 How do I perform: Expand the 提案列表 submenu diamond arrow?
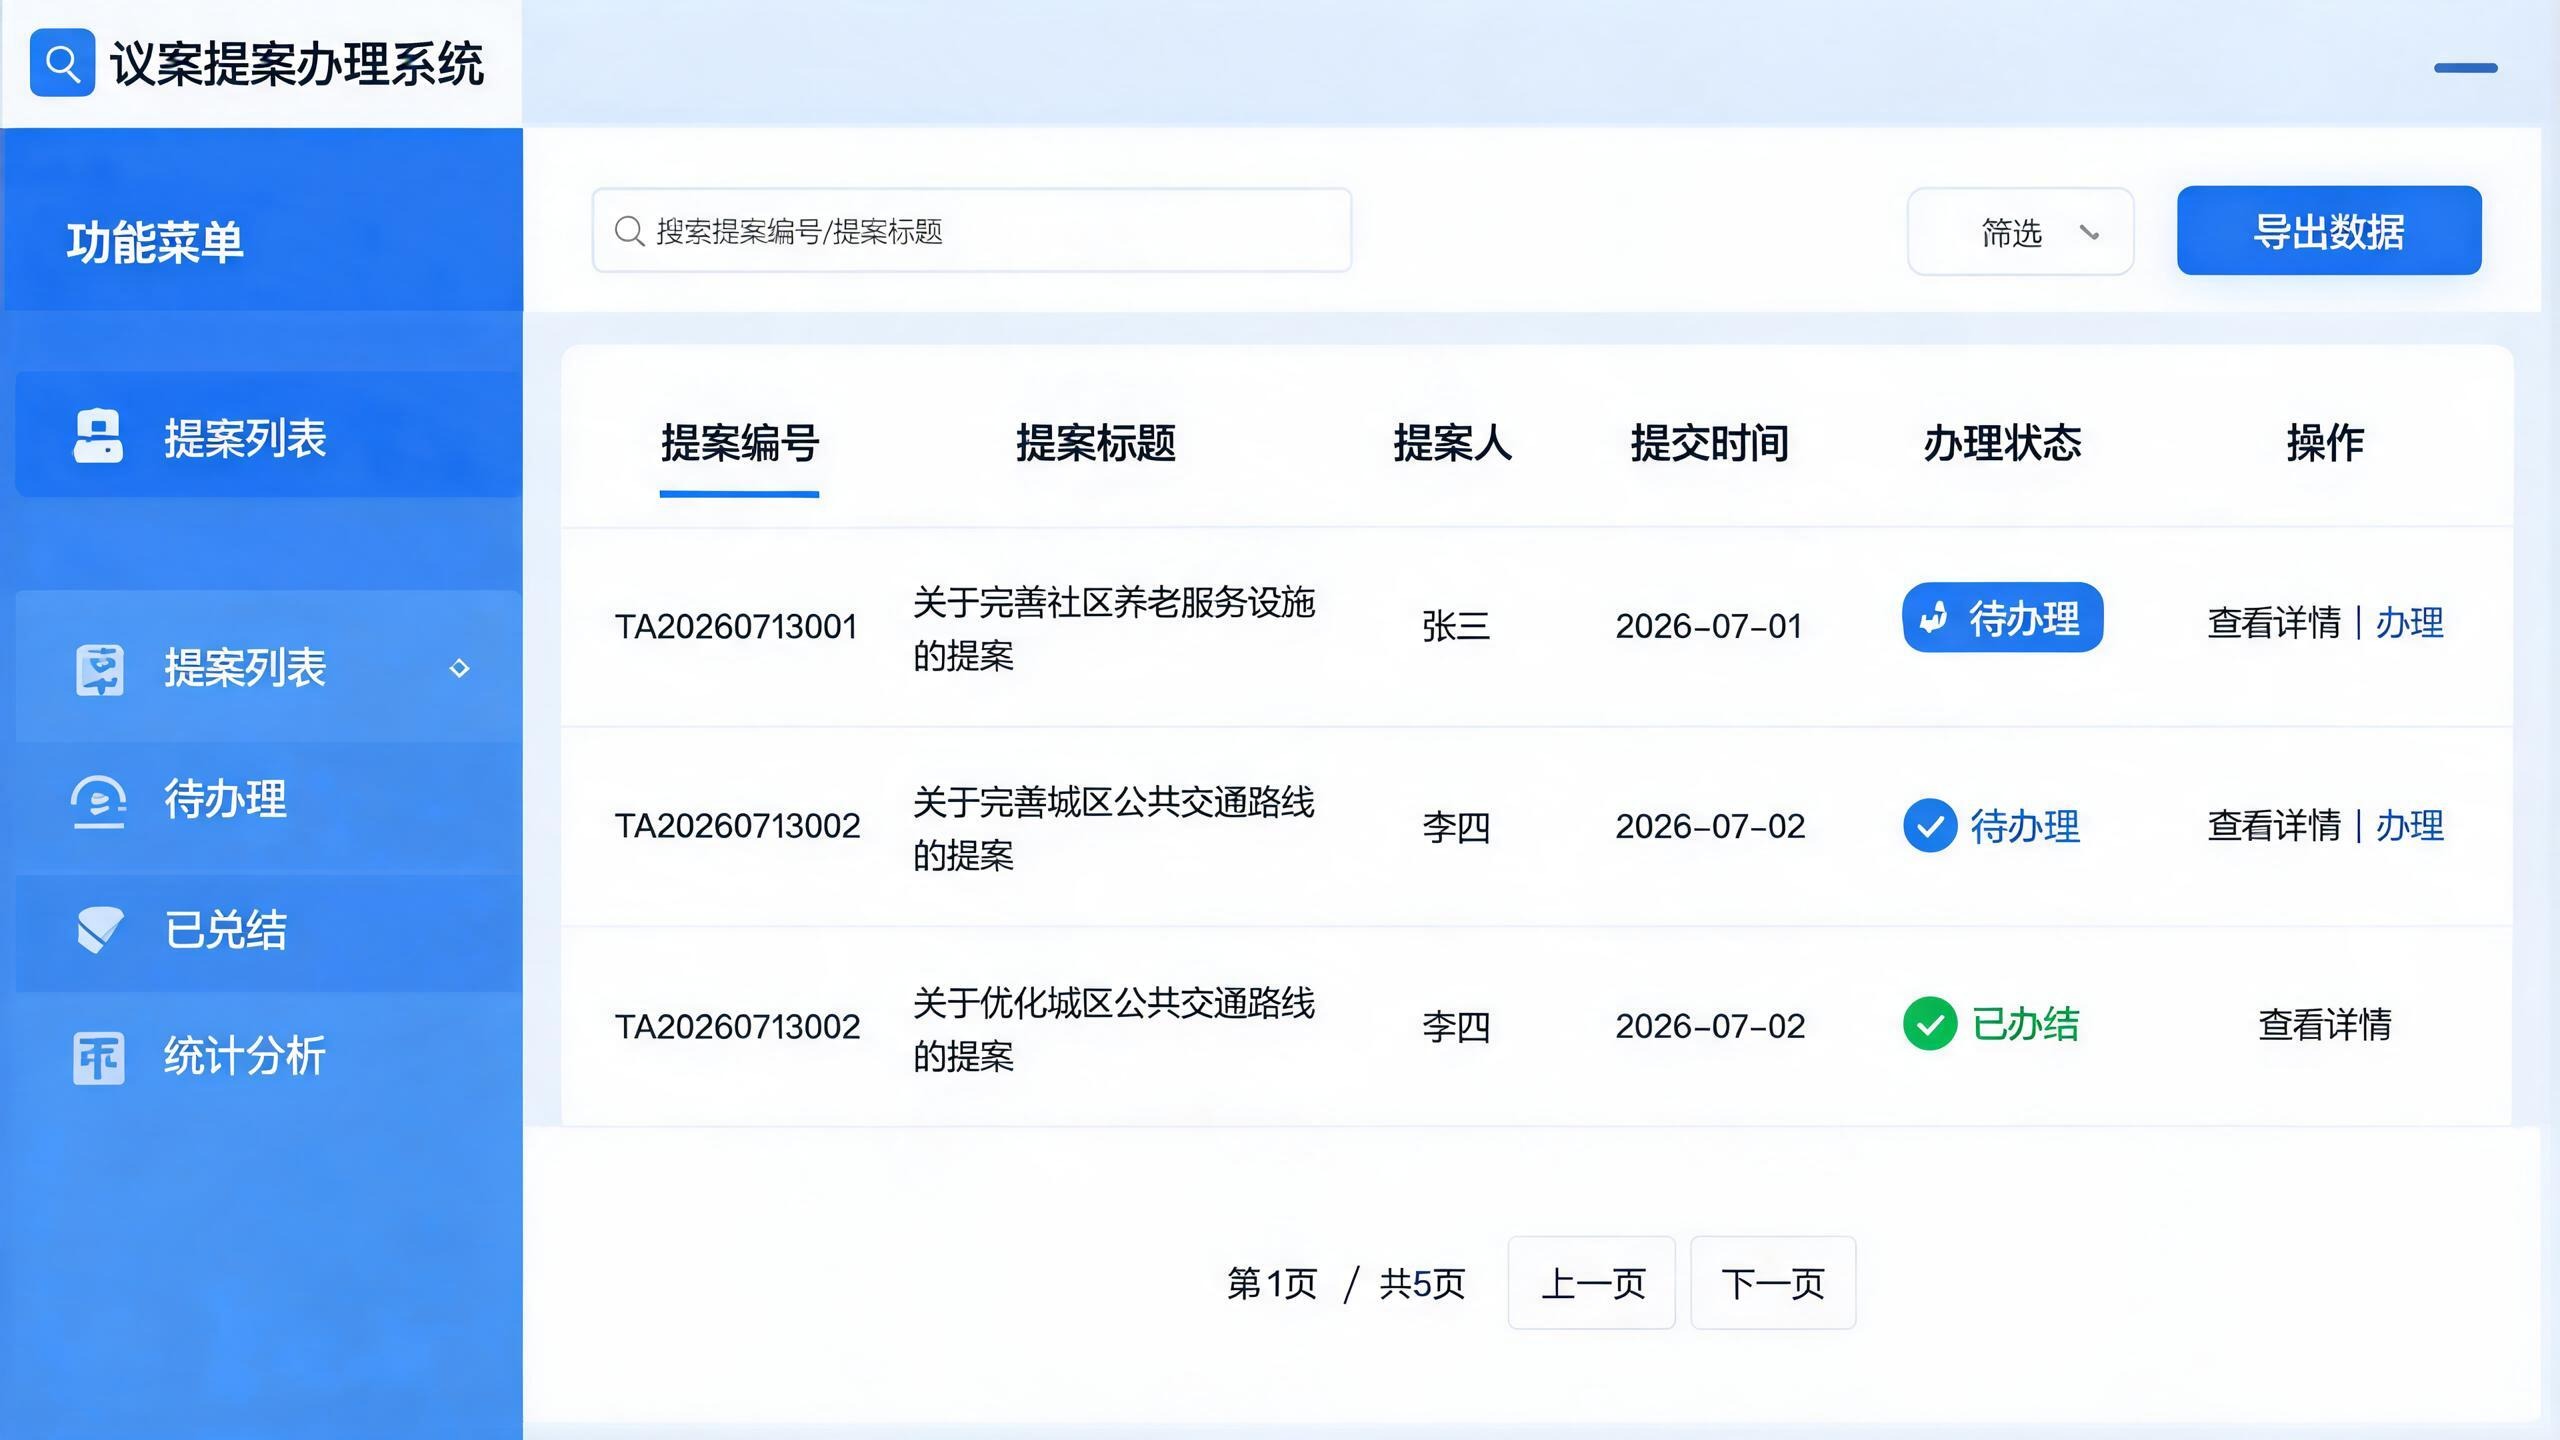coord(459,668)
